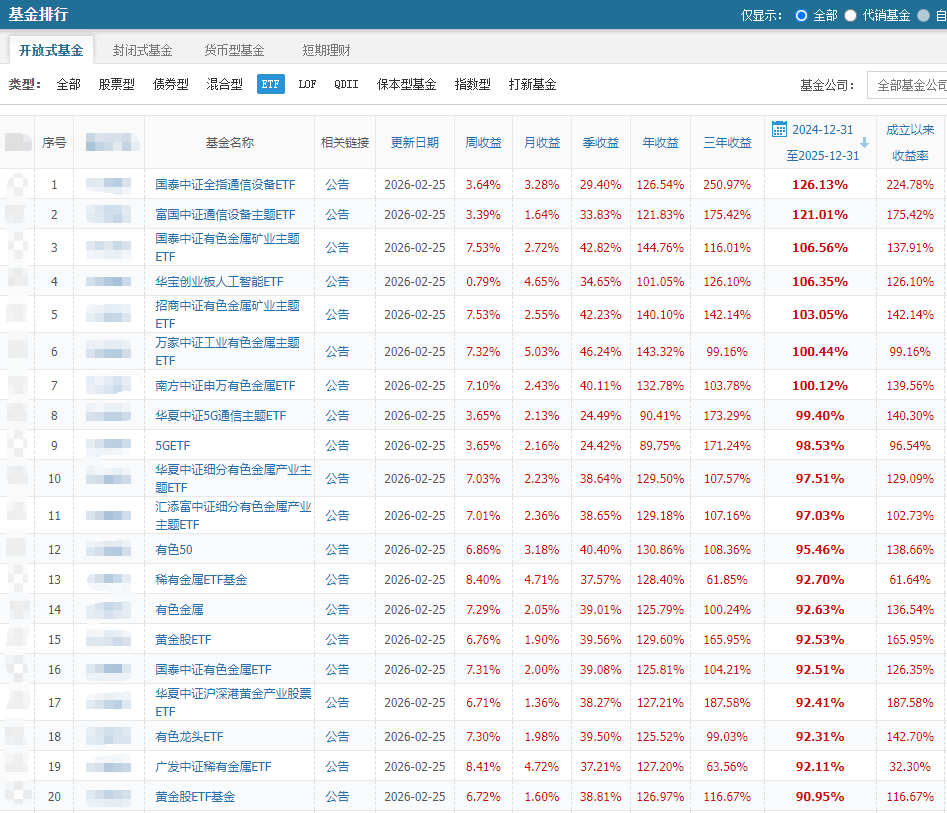
Task: Sort the table by 三年收益 column header
Action: tap(725, 142)
